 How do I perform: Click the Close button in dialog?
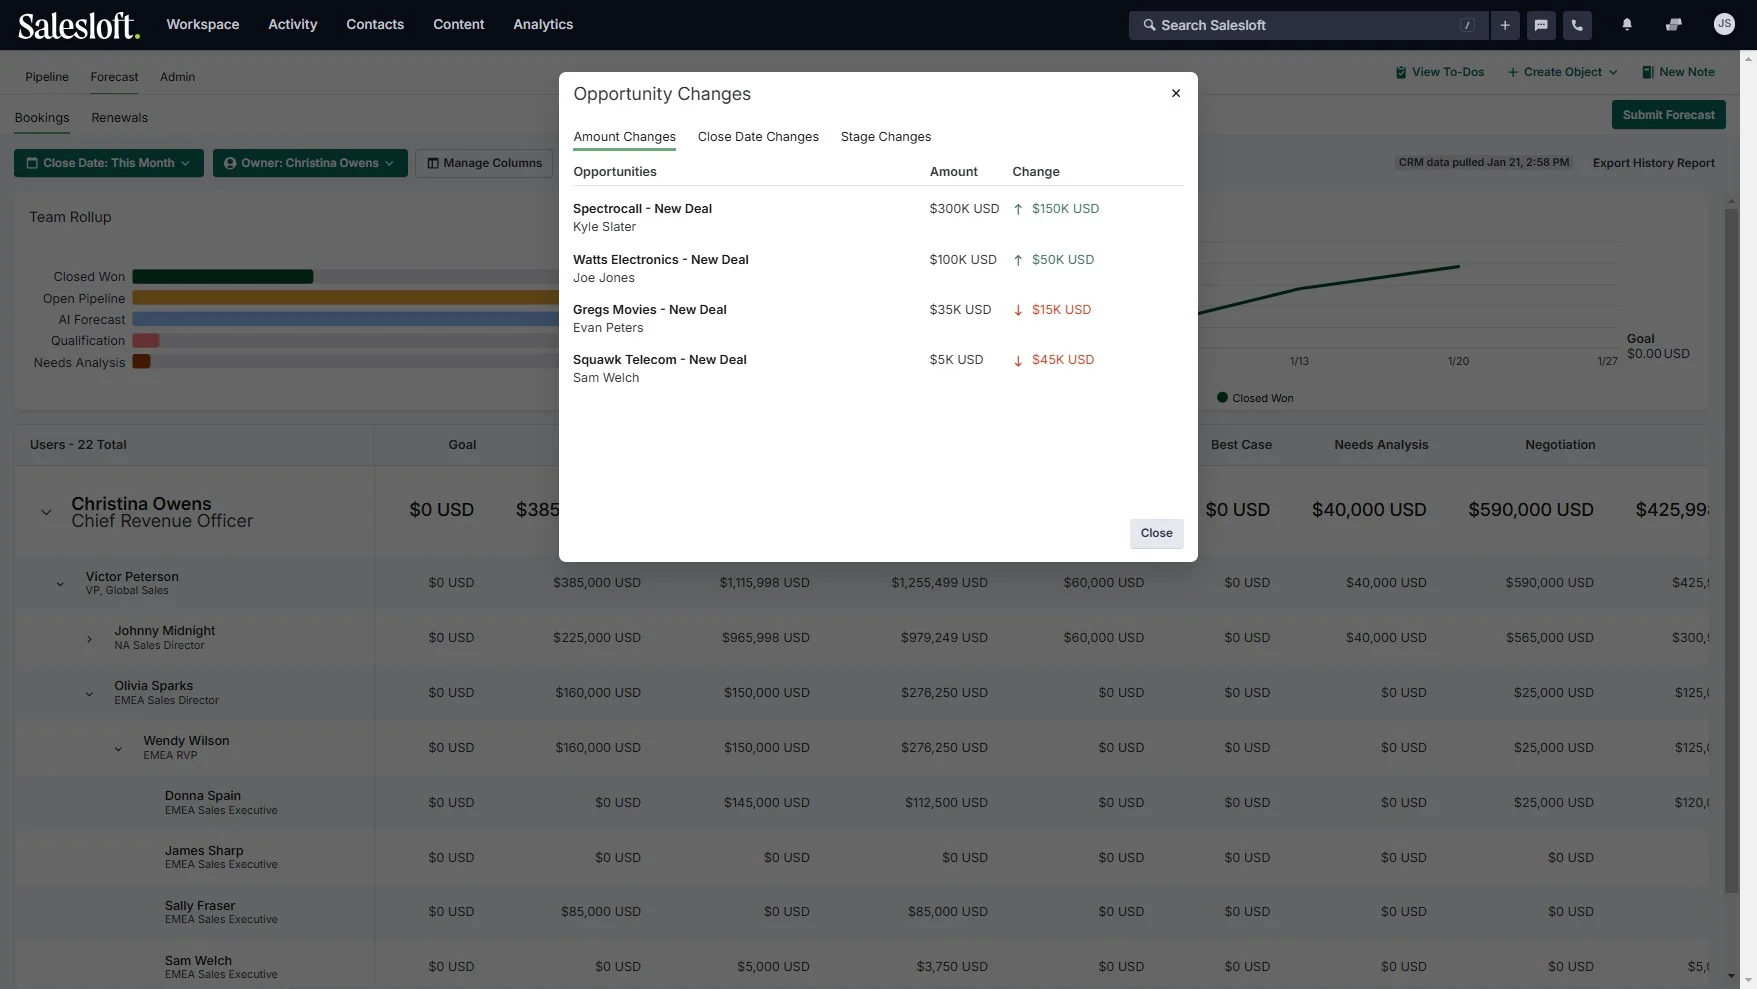1156,533
